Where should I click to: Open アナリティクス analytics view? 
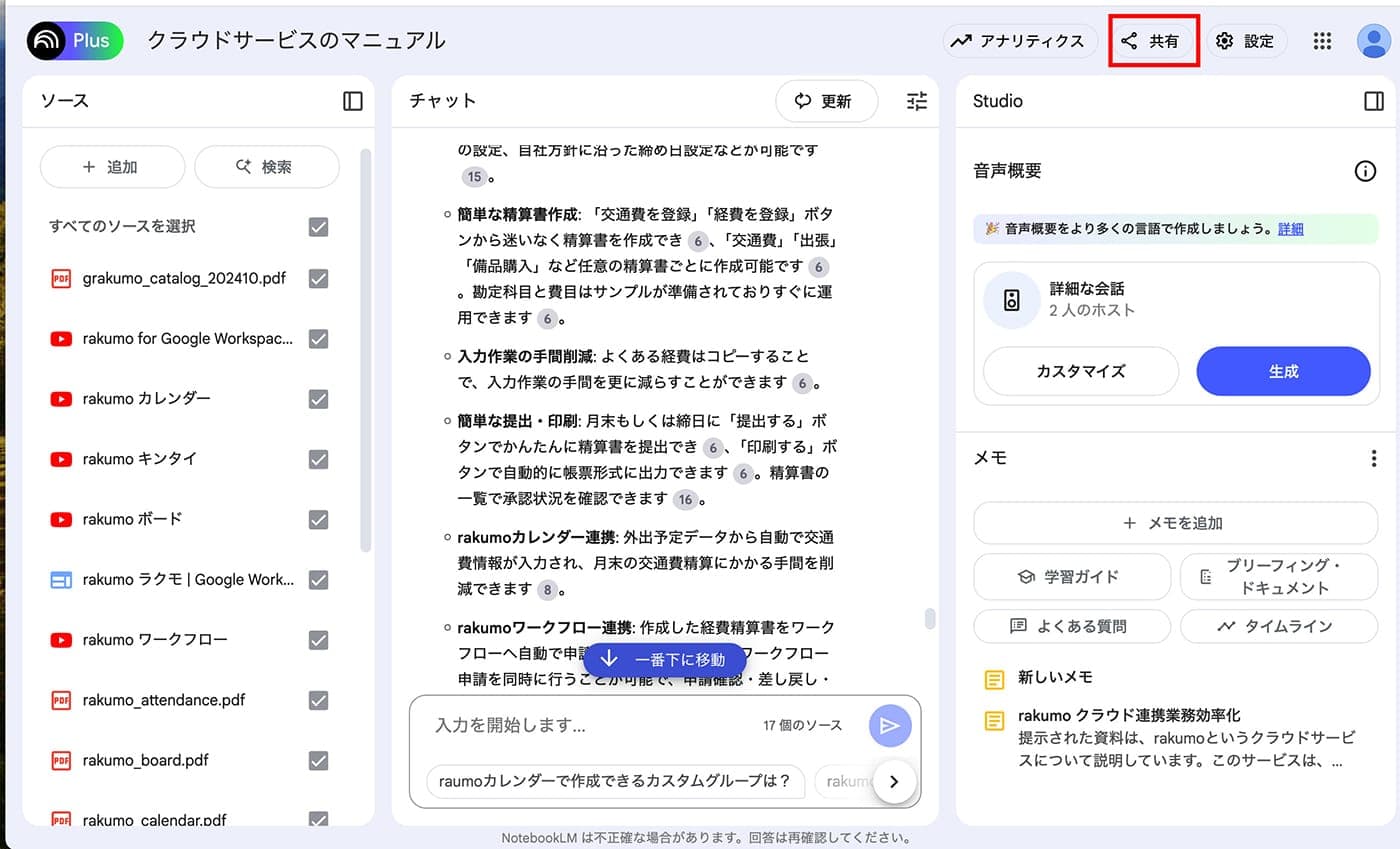[1019, 41]
